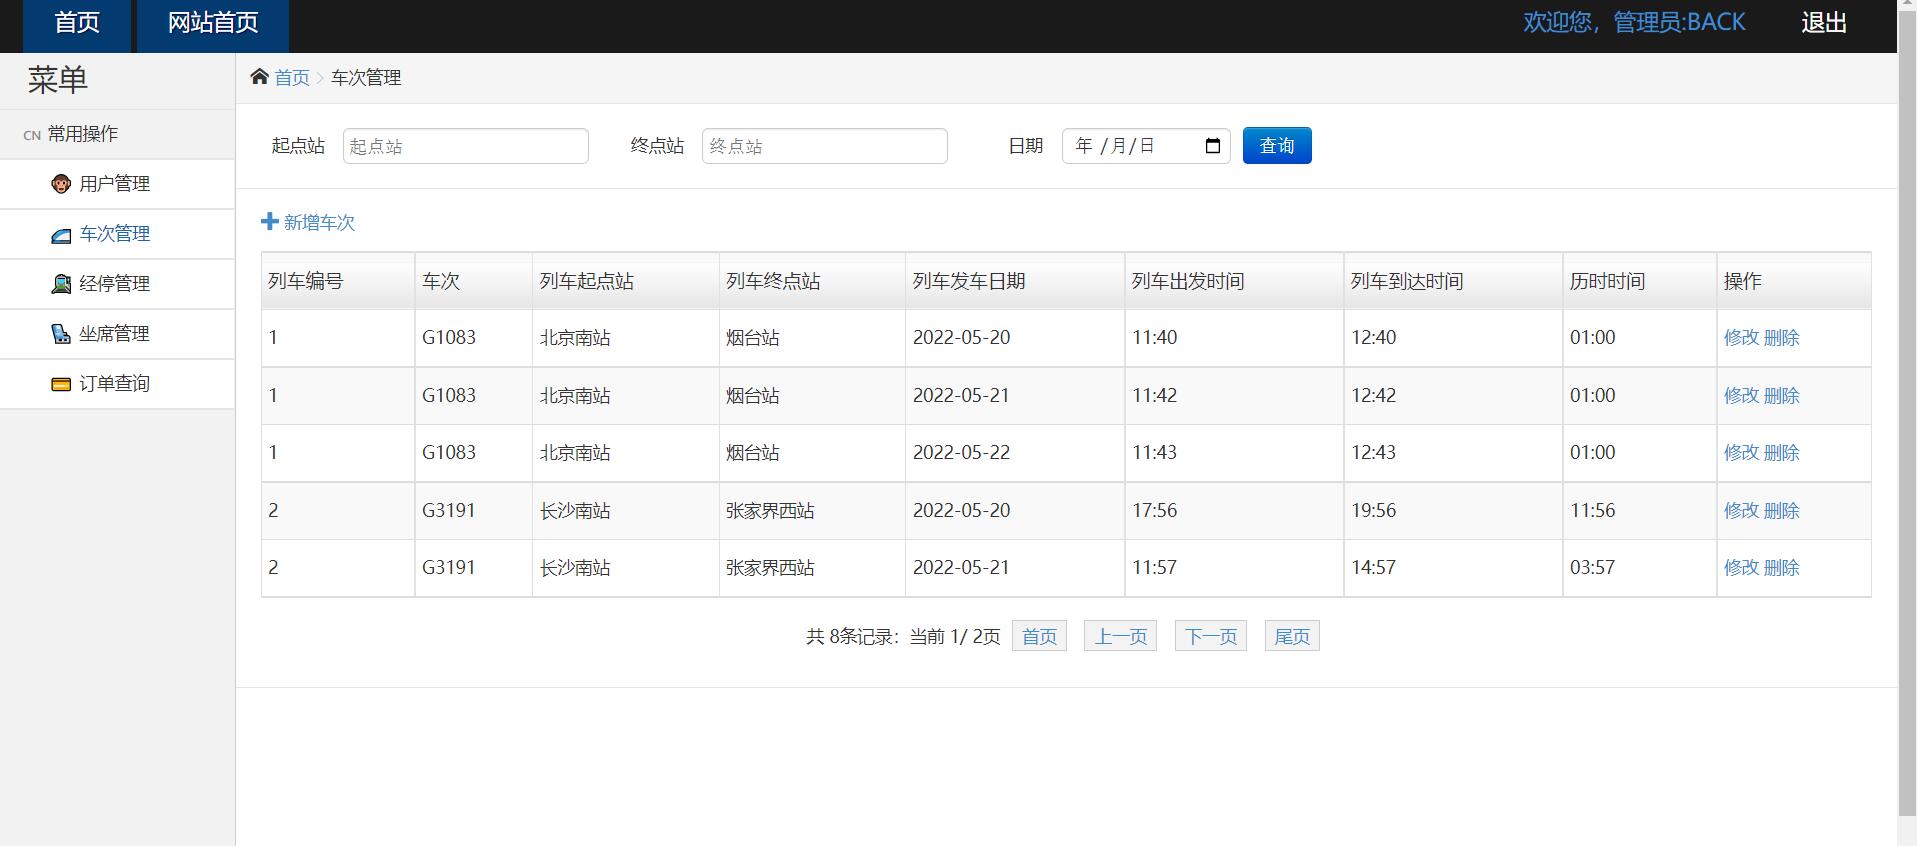Open 坐席管理 from the sidebar
Image resolution: width=1917 pixels, height=846 pixels.
point(117,334)
